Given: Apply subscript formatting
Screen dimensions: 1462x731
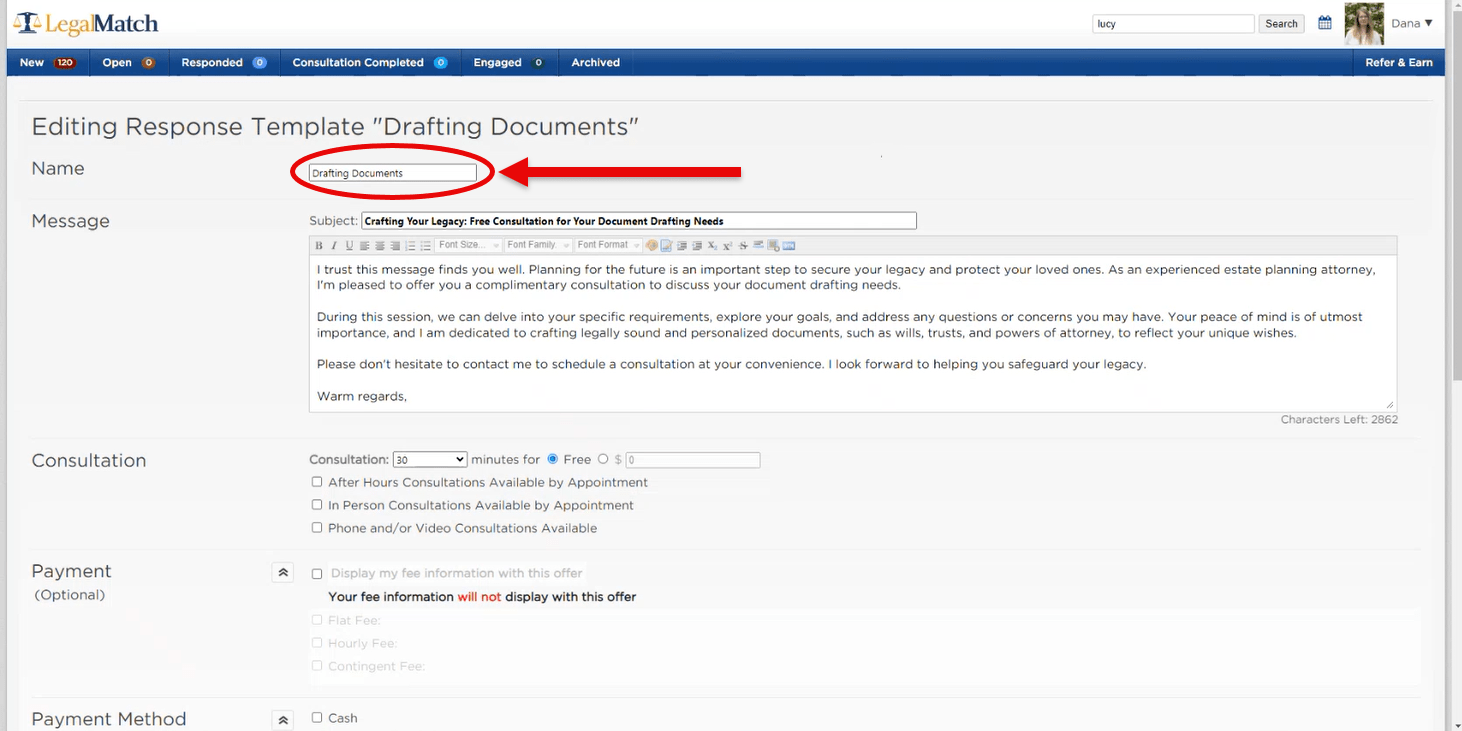Looking at the screenshot, I should [712, 246].
